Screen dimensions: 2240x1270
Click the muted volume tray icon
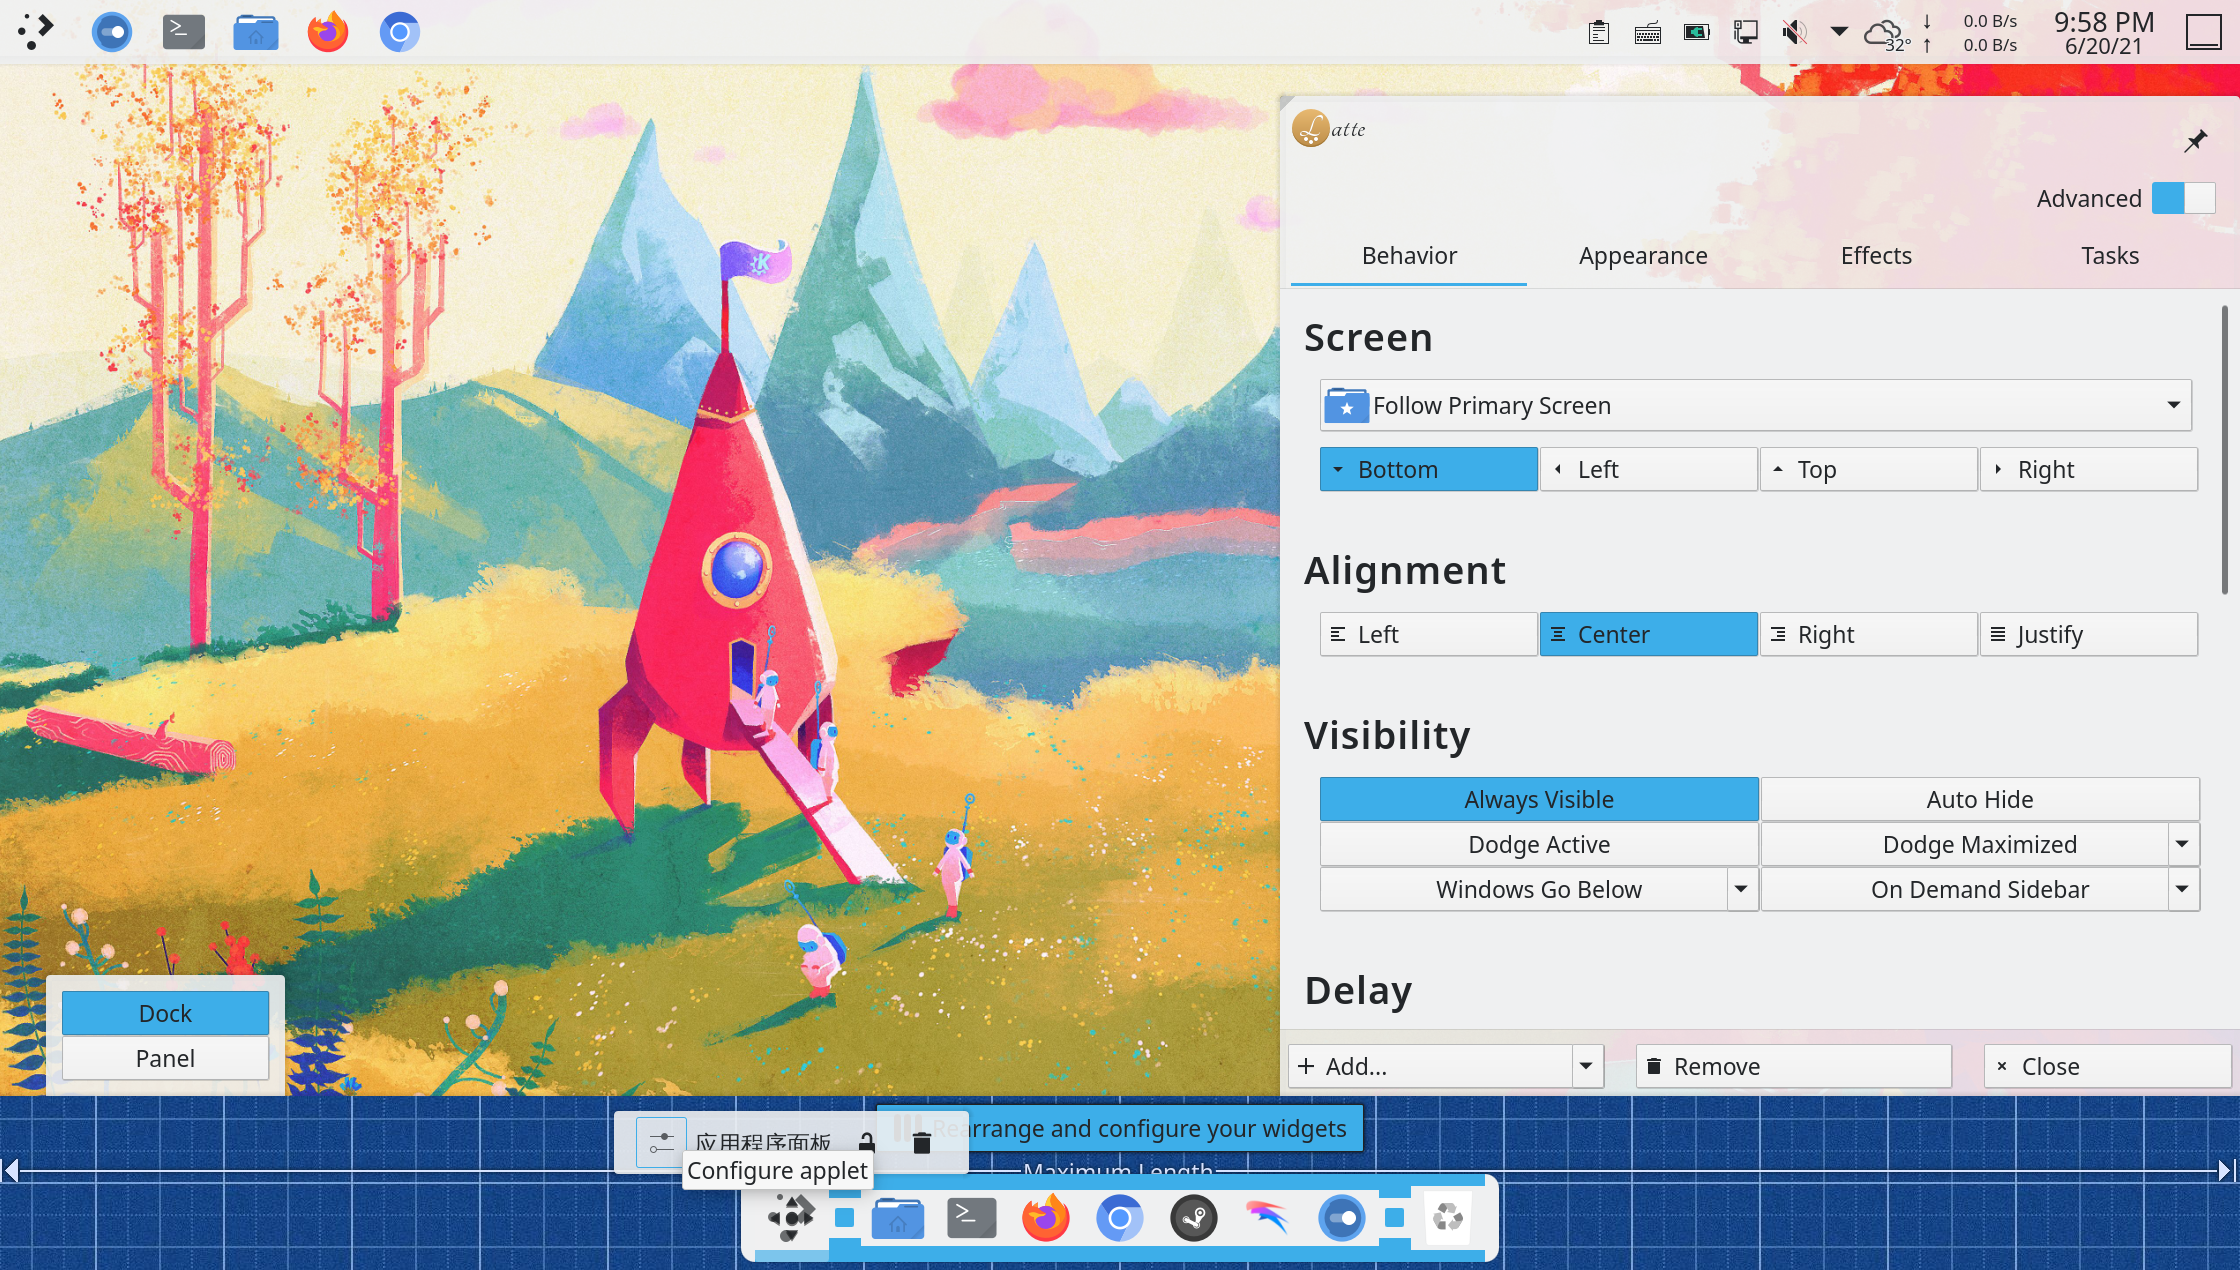[x=1794, y=32]
